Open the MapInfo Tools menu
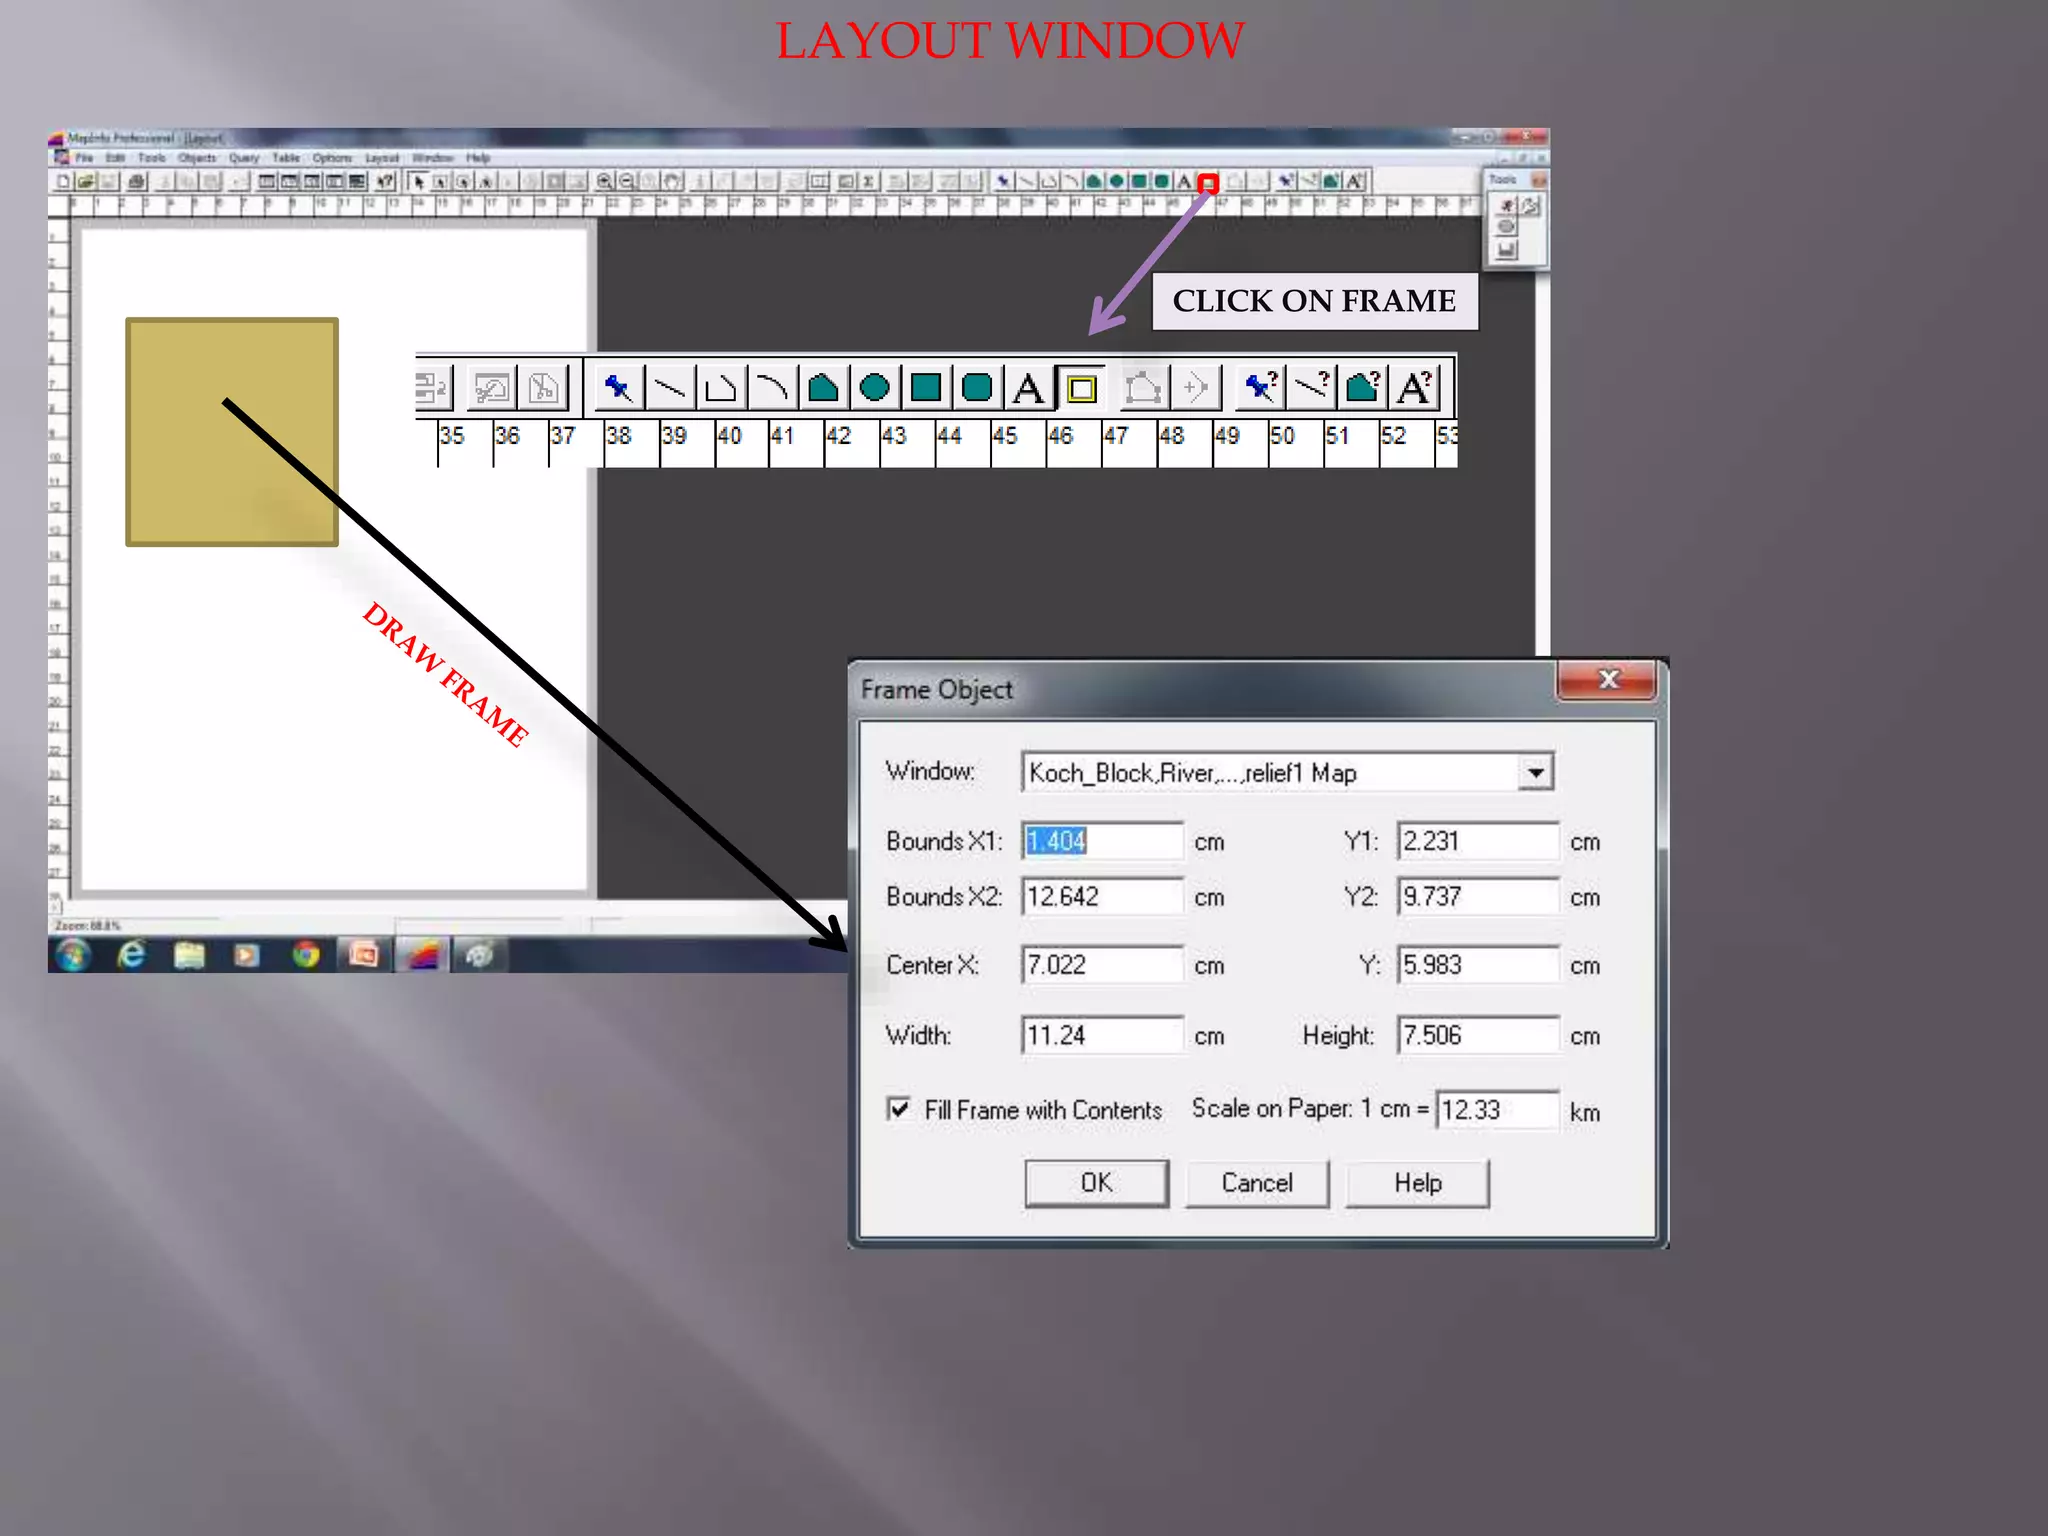2048x1536 pixels. click(x=152, y=158)
